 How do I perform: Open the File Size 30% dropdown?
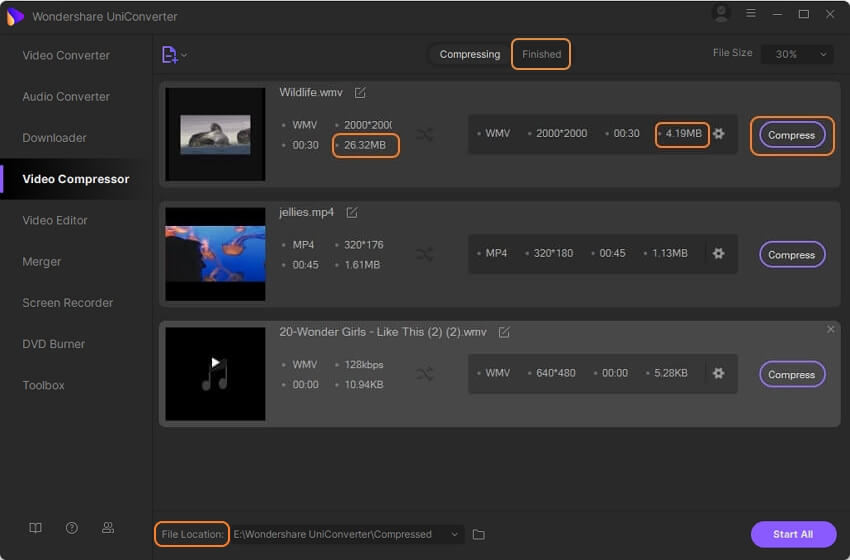[x=797, y=54]
